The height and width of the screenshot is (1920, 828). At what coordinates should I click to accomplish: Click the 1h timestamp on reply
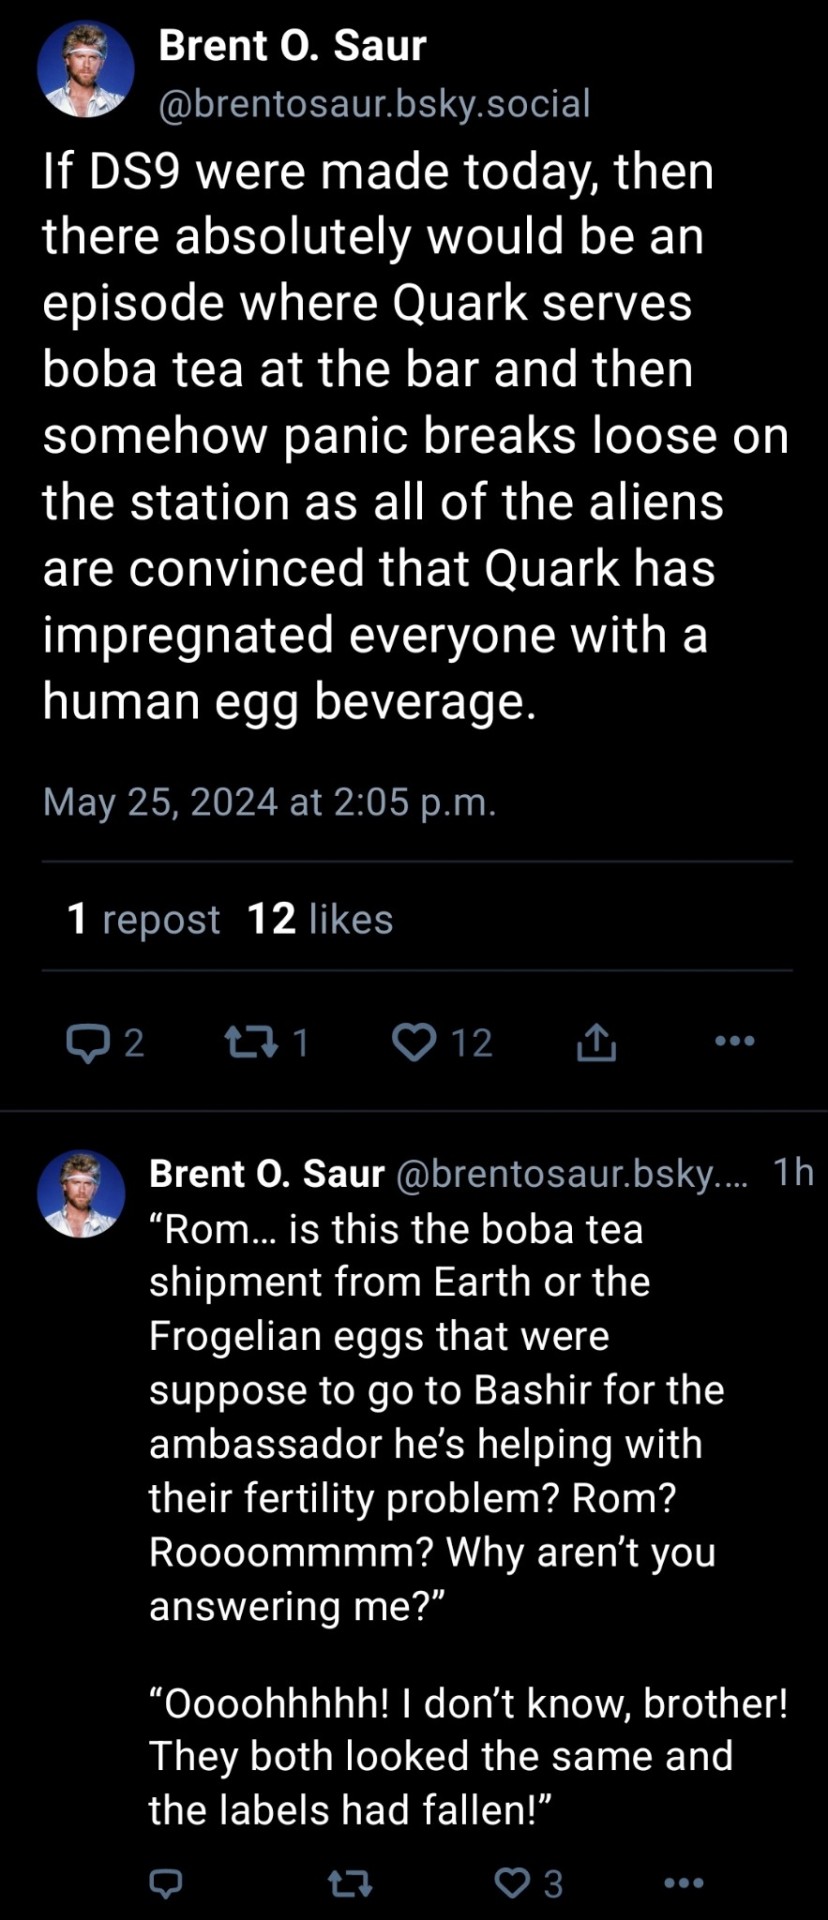793,1173
